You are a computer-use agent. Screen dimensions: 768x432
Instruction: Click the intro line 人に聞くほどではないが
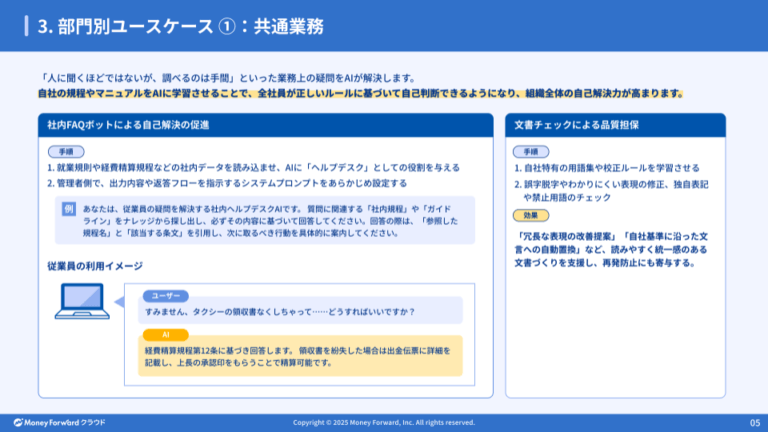pyautogui.click(x=228, y=78)
